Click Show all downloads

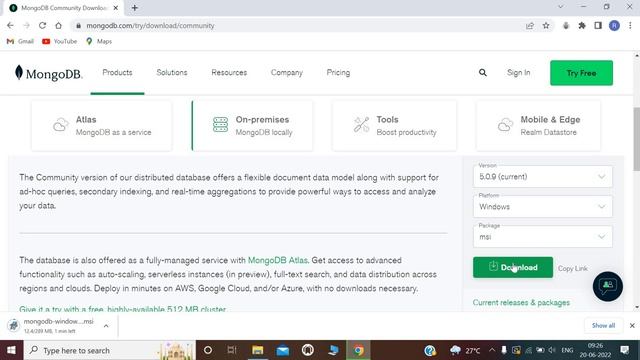point(603,325)
